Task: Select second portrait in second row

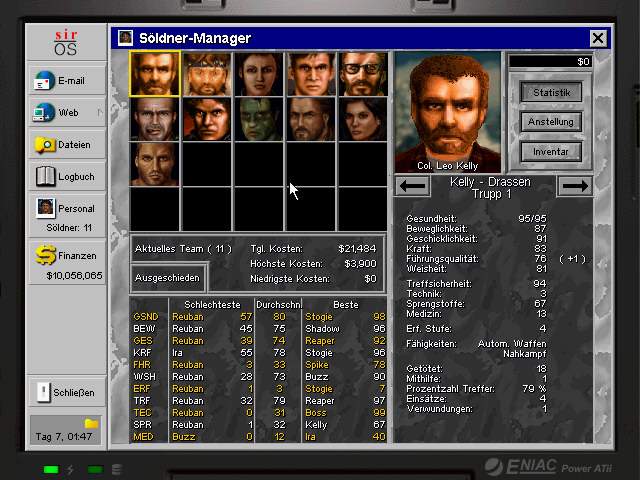Action: (x=207, y=119)
